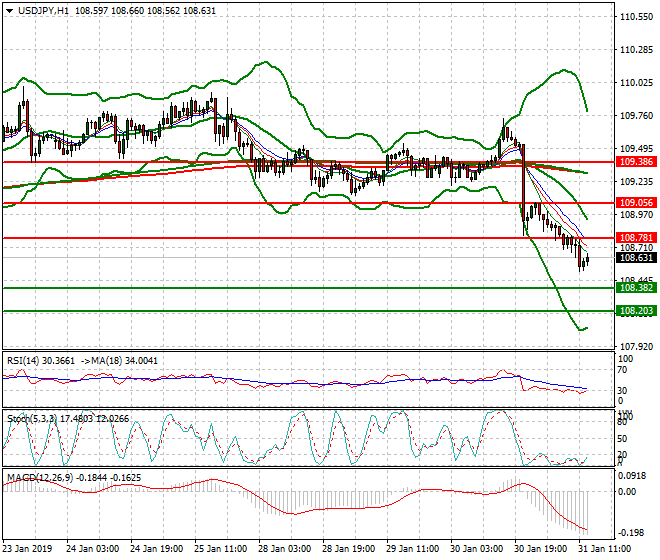Select the red 108.781 price level label

(636, 238)
